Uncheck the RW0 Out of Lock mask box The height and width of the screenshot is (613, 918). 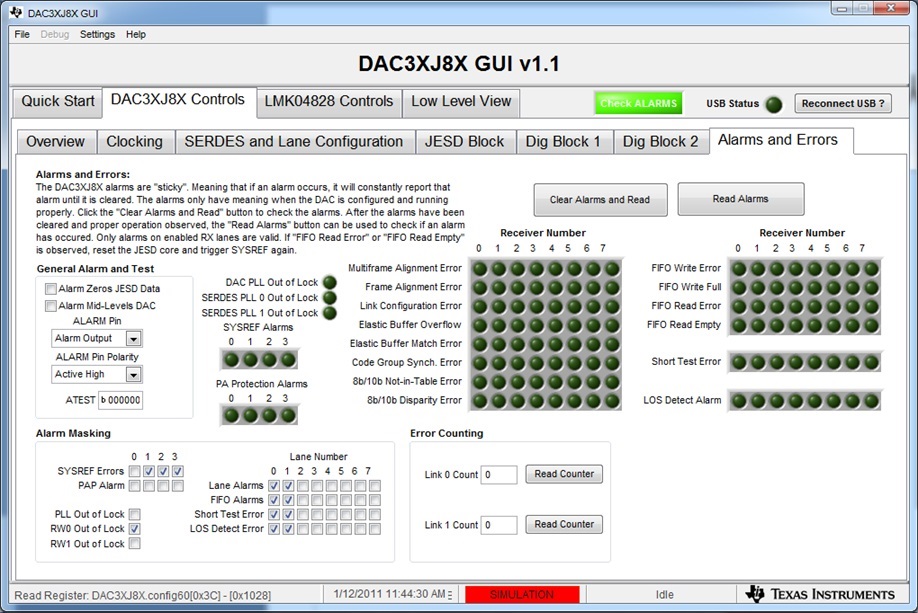pyautogui.click(x=135, y=529)
